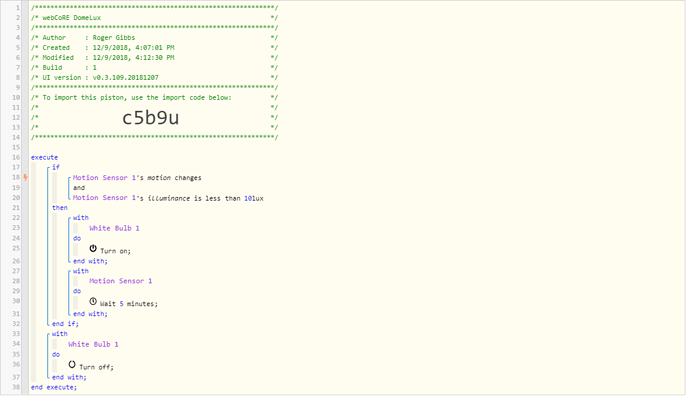Click the 'To import this piston' comment line
The height and width of the screenshot is (396, 690).
pyautogui.click(x=154, y=98)
